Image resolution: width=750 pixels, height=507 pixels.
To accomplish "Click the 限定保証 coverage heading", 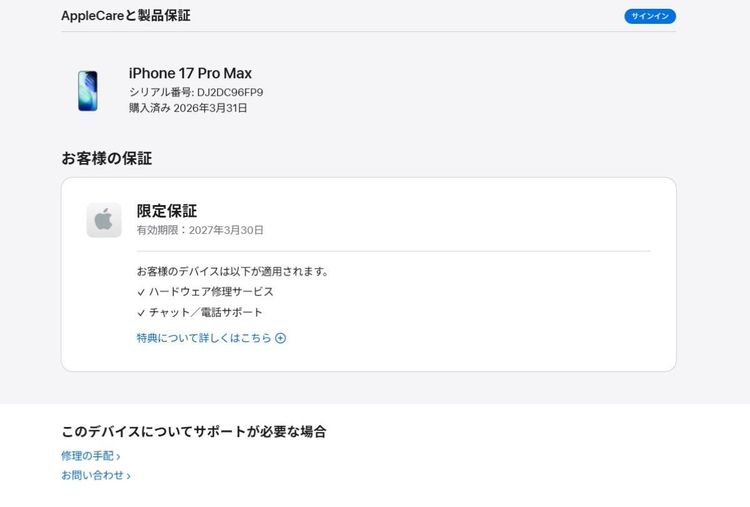I will point(167,211).
